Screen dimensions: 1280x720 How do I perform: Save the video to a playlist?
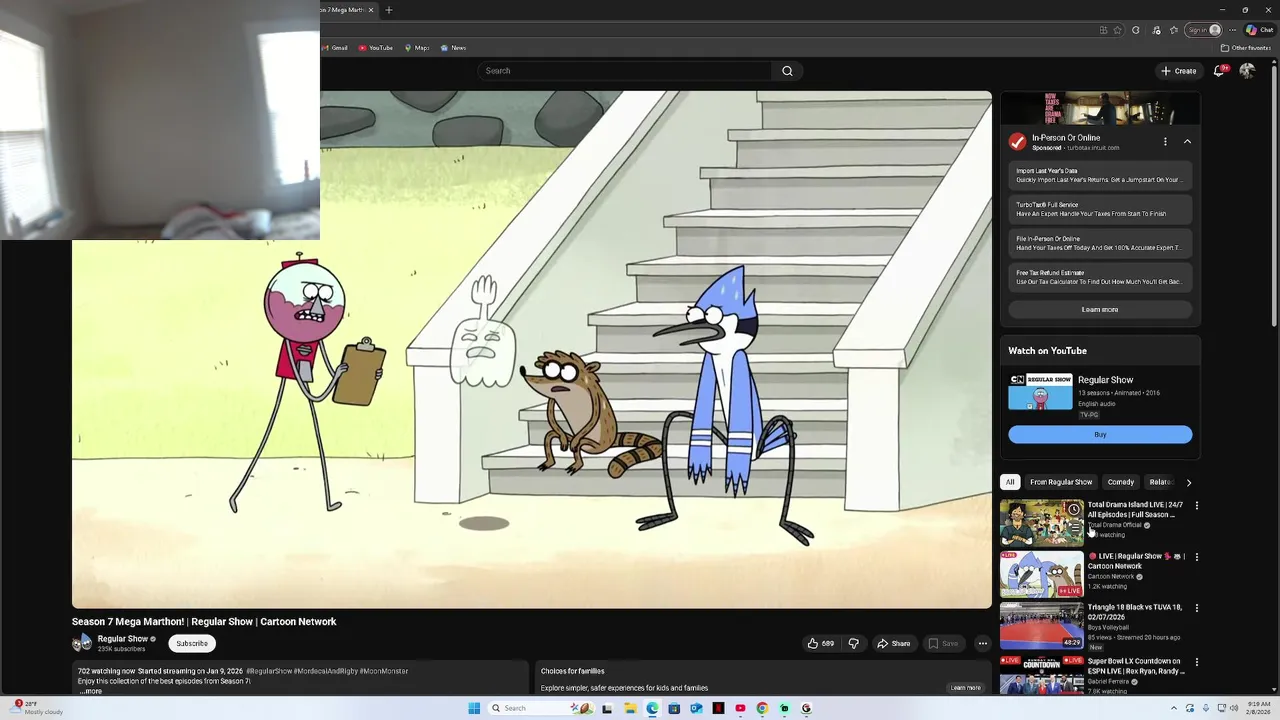943,643
